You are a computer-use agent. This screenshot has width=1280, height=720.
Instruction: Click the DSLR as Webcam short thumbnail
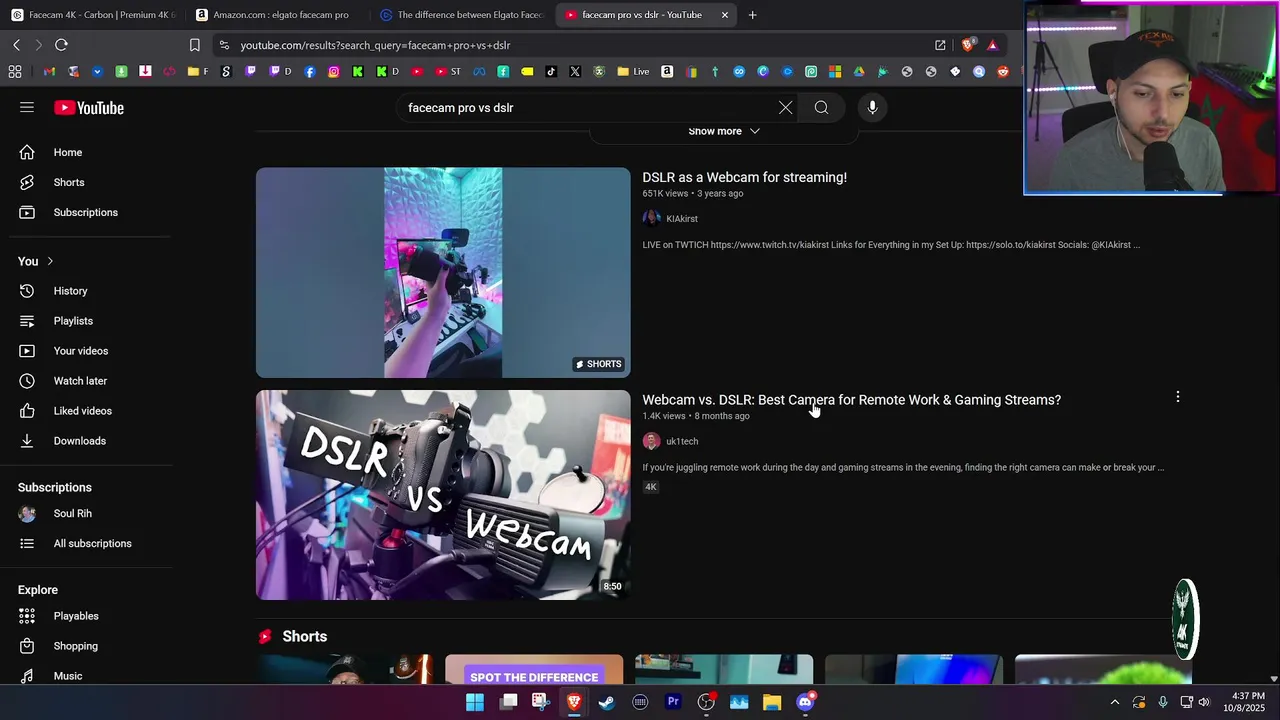pyautogui.click(x=443, y=272)
